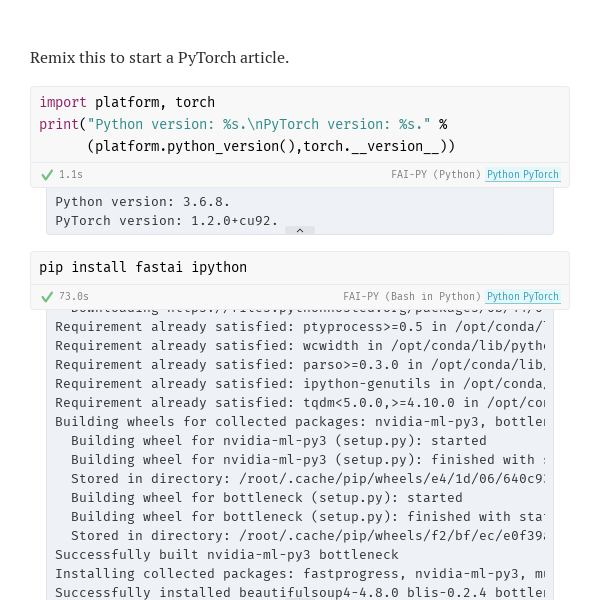
Task: Click output line 'Python version: 3.6.8.'
Action: 142,202
